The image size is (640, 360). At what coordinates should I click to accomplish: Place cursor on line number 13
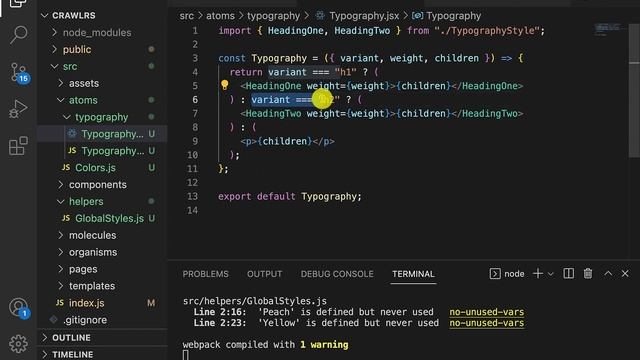[x=193, y=196]
